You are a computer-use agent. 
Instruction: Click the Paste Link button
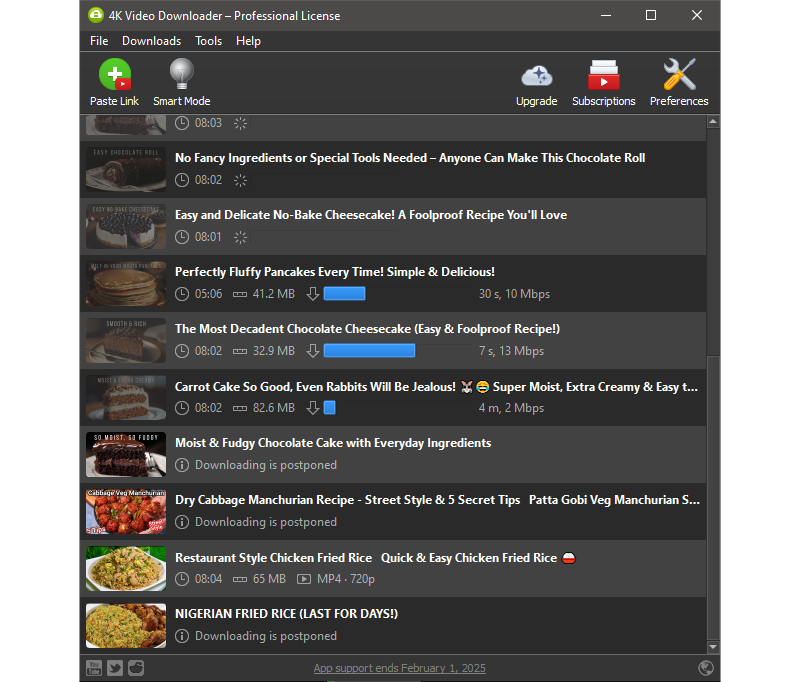[114, 82]
